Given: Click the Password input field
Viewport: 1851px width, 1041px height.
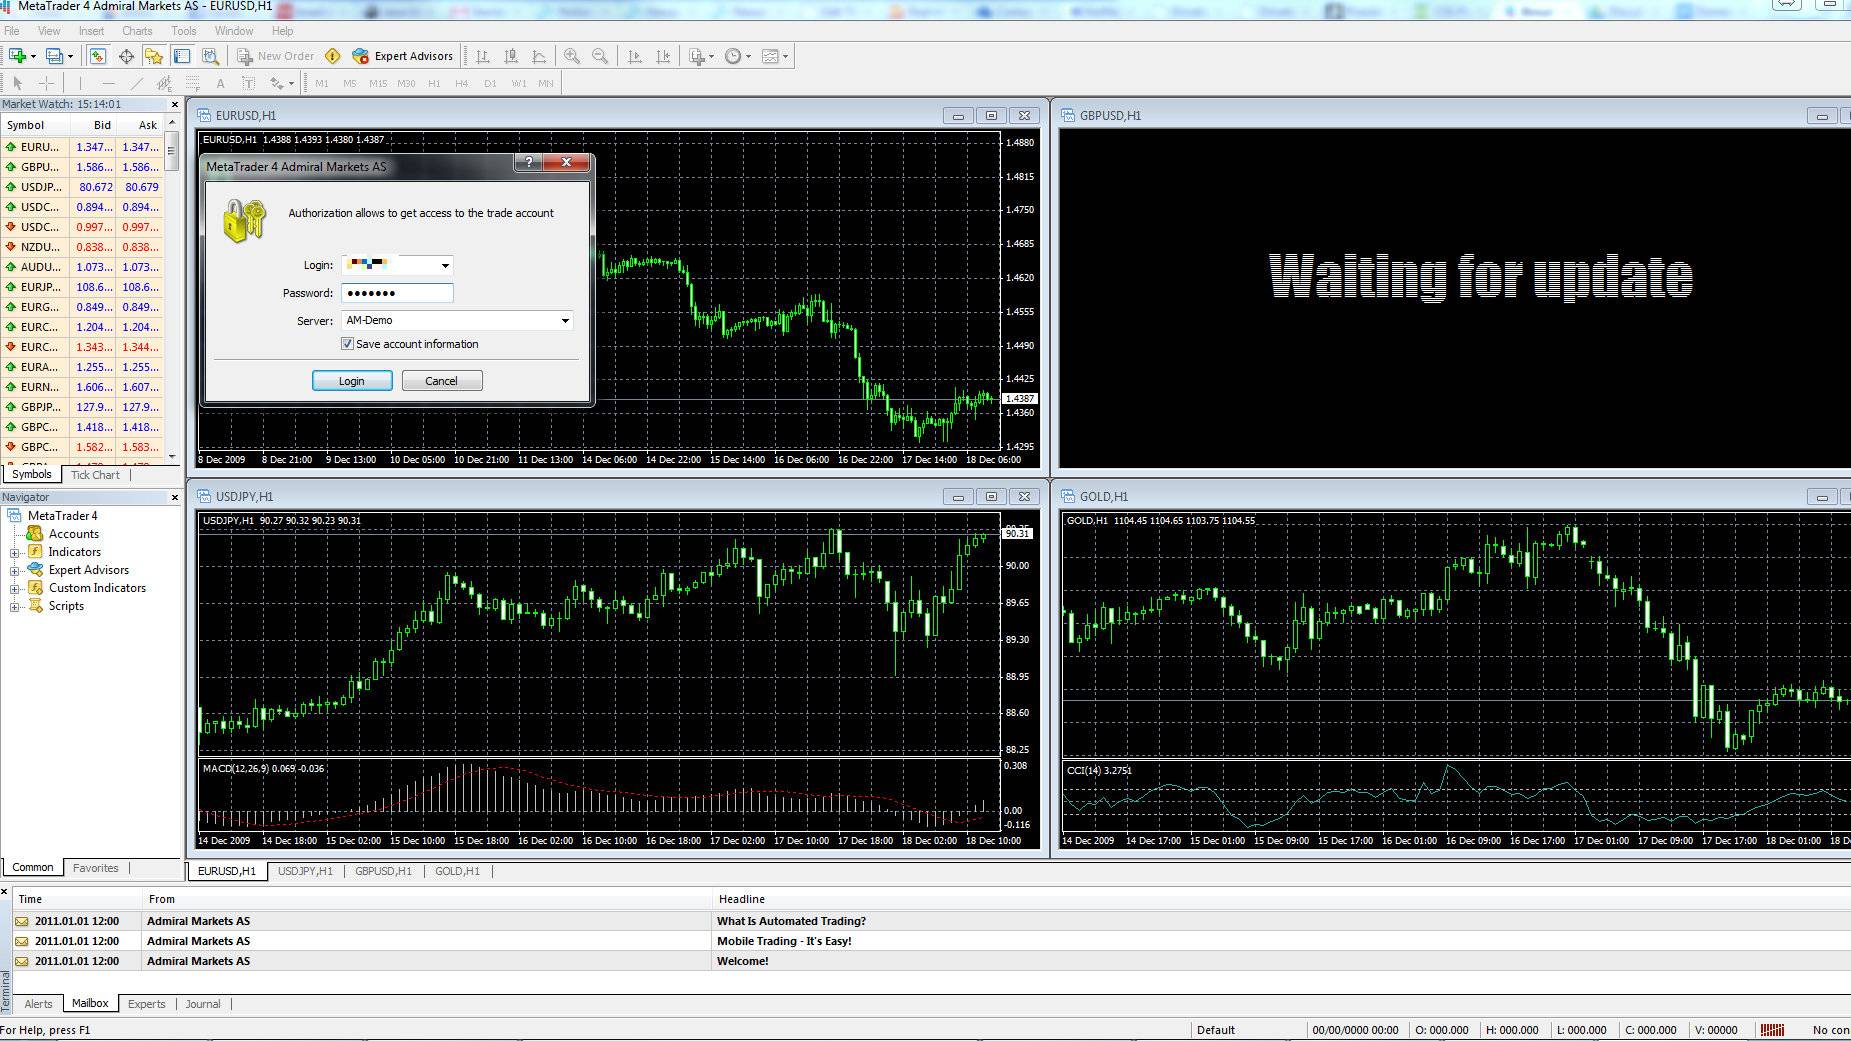Looking at the screenshot, I should click(397, 293).
